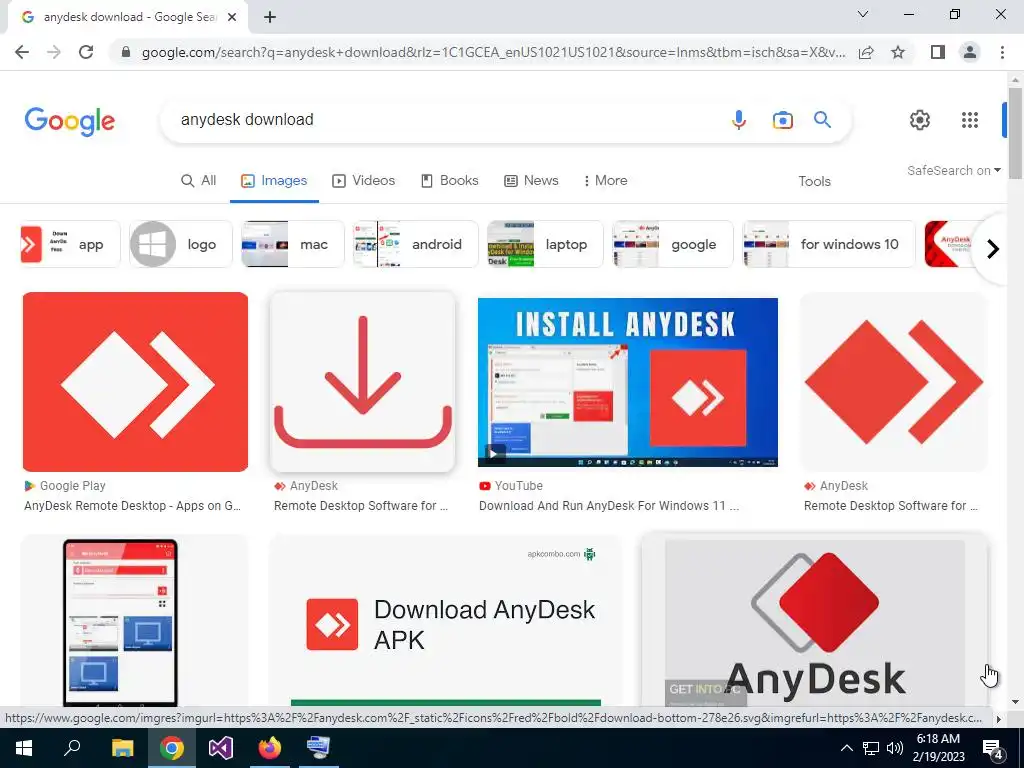
Task: Open the Tools filter options
Action: pos(814,182)
